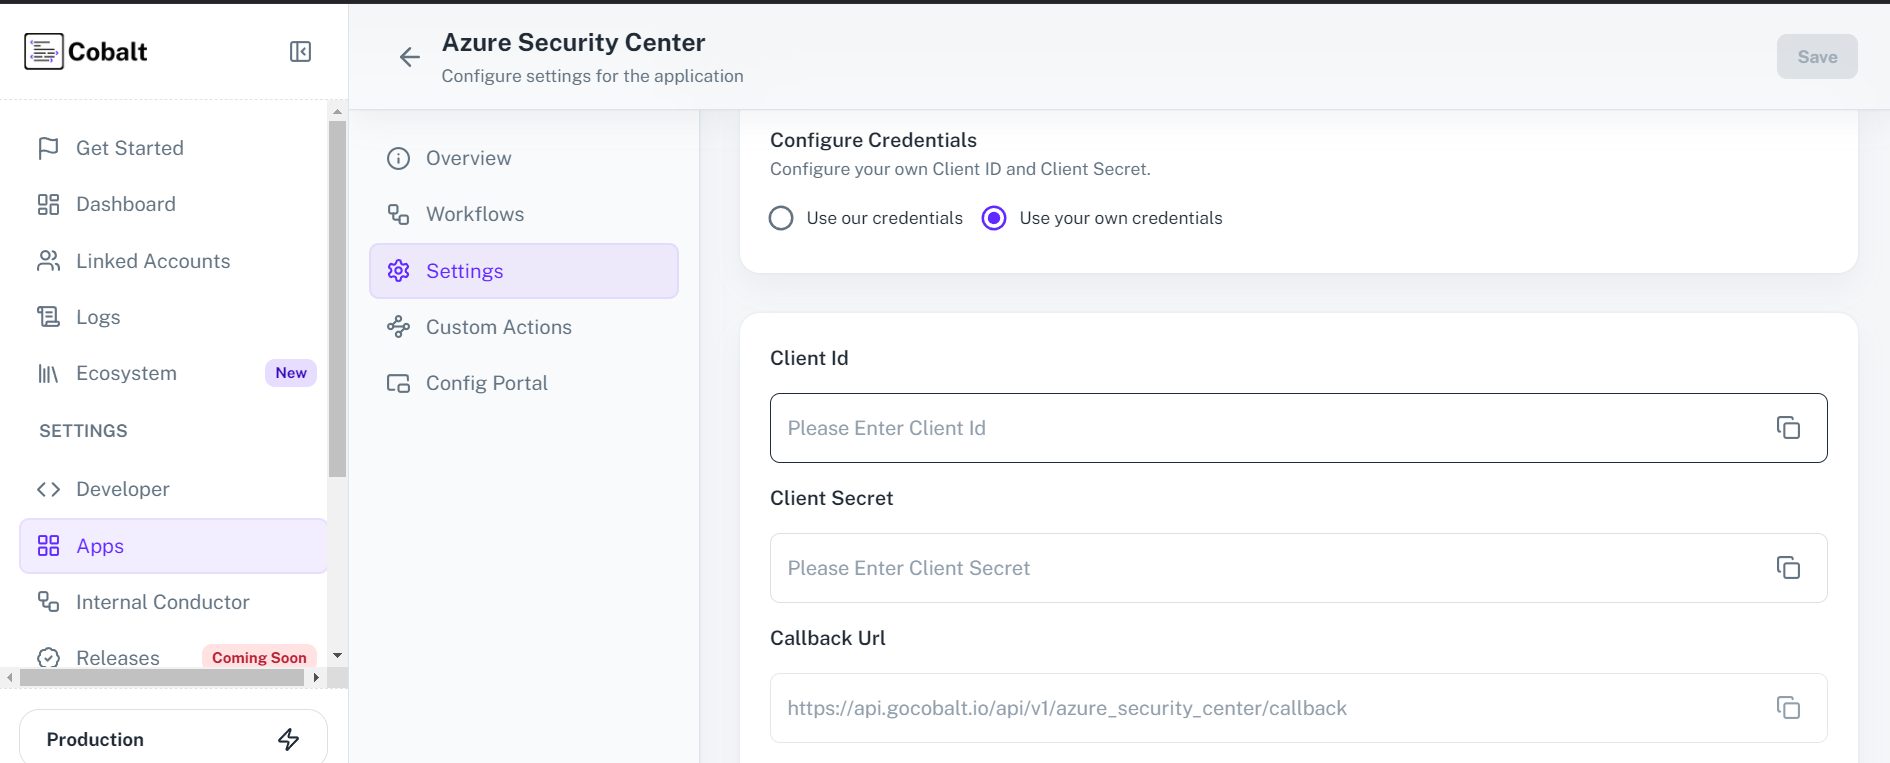The image size is (1890, 763).
Task: Open Get Started in the sidebar
Action: 173,148
